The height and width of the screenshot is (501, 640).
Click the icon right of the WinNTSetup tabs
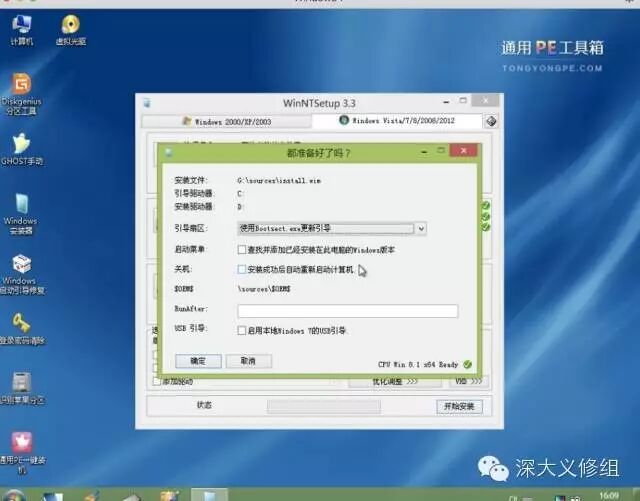[x=491, y=121]
